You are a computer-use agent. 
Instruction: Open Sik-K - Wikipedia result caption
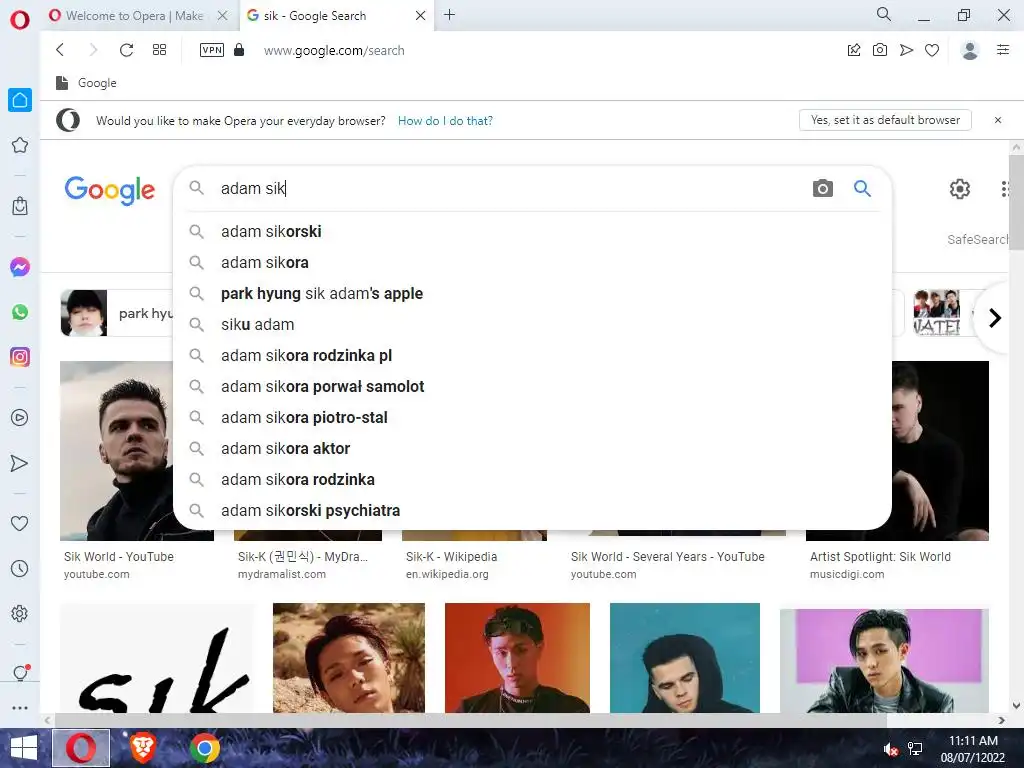(x=451, y=556)
